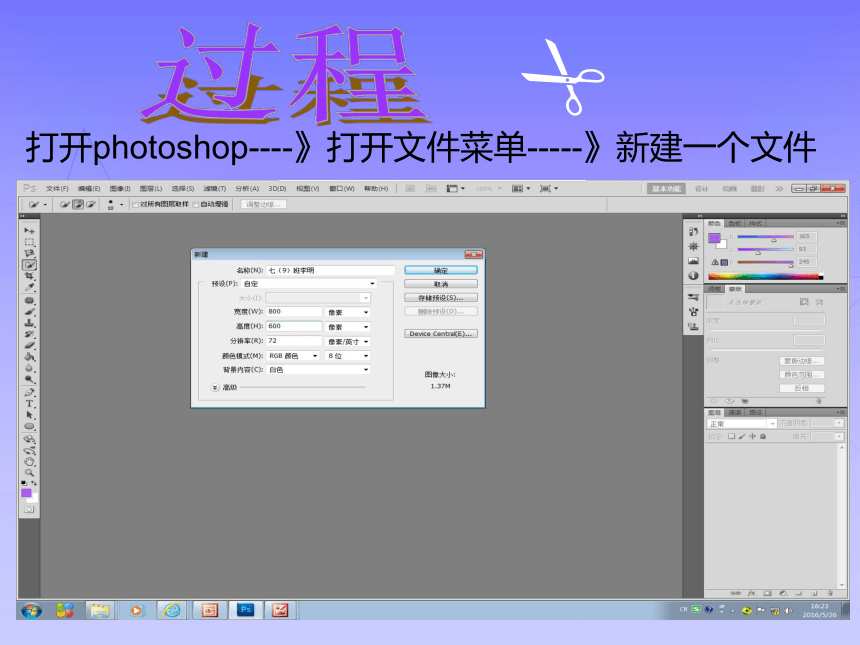Select the 基本功能 workspace
The height and width of the screenshot is (645, 860).
click(x=666, y=189)
